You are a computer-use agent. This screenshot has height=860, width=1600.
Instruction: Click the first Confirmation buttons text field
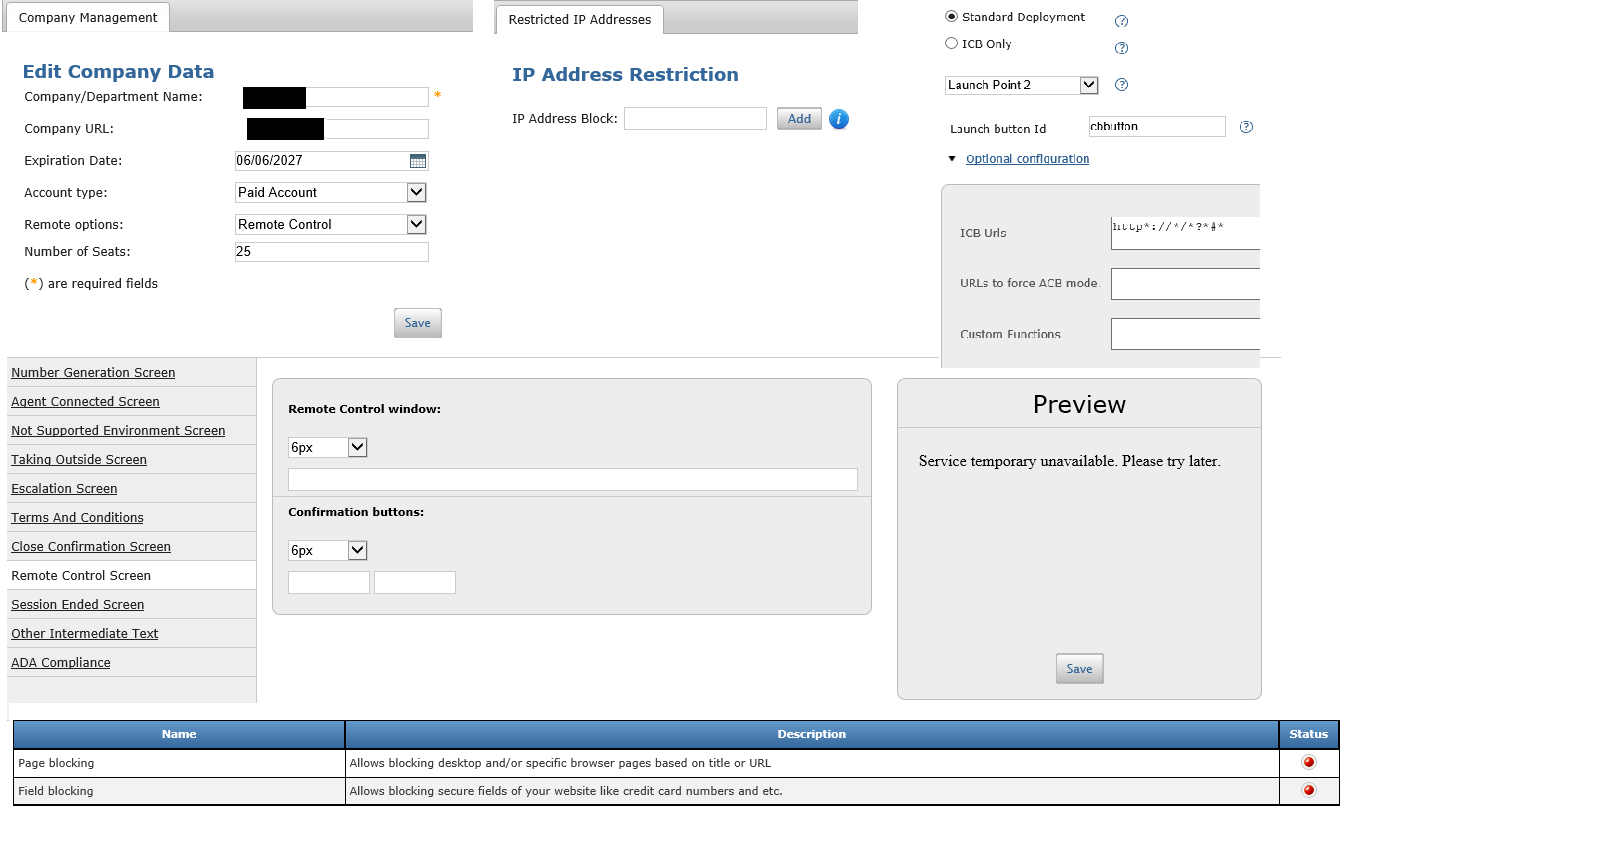(329, 583)
